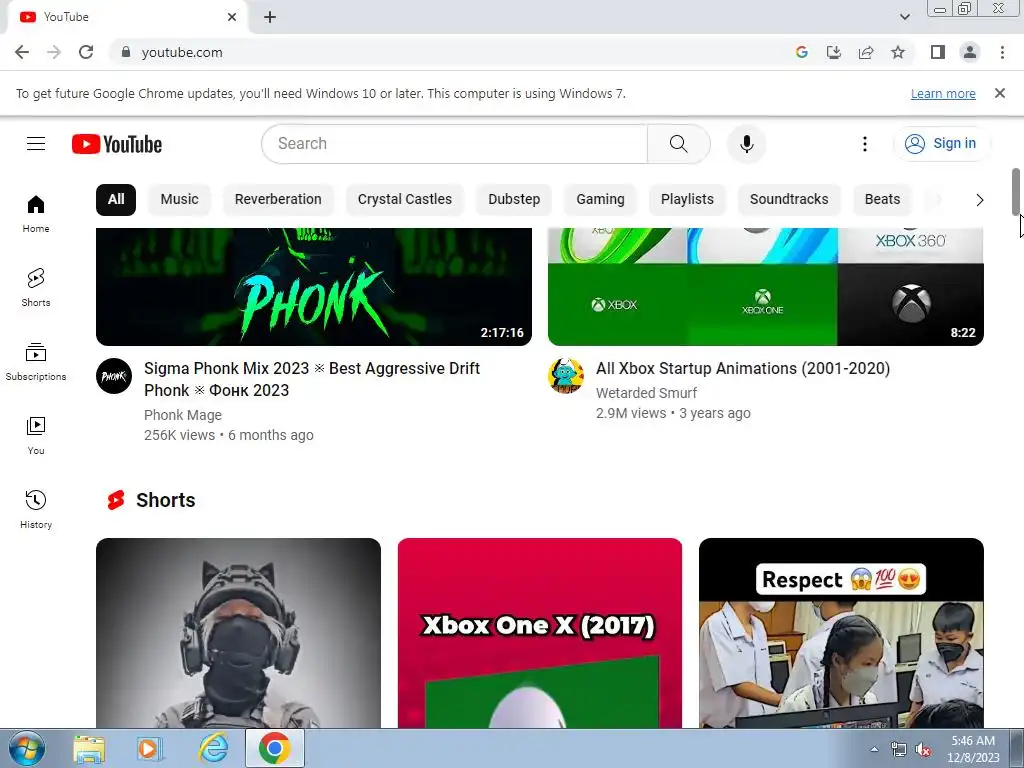Screen dimensions: 1024x768
Task: Select the Reverberation filter chip
Action: (x=278, y=199)
